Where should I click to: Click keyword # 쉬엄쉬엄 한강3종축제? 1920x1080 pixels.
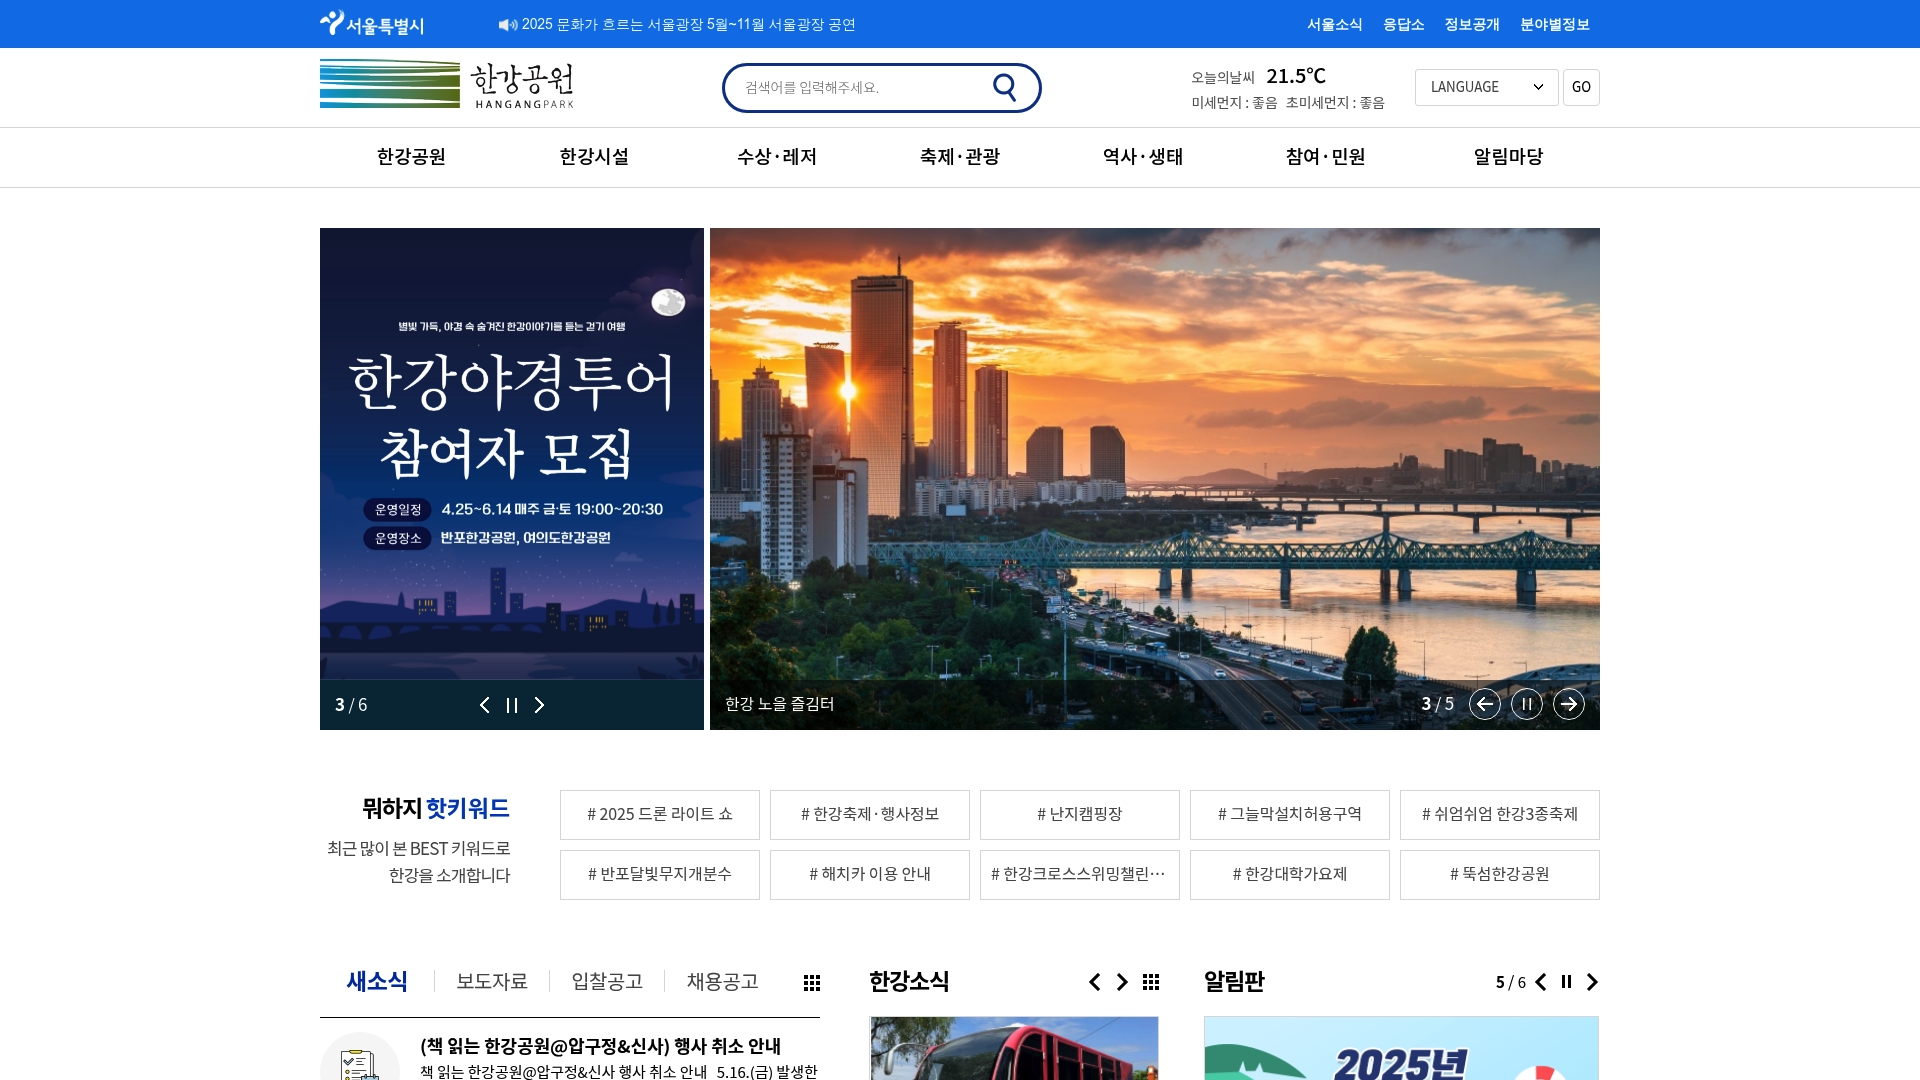pyautogui.click(x=1500, y=815)
